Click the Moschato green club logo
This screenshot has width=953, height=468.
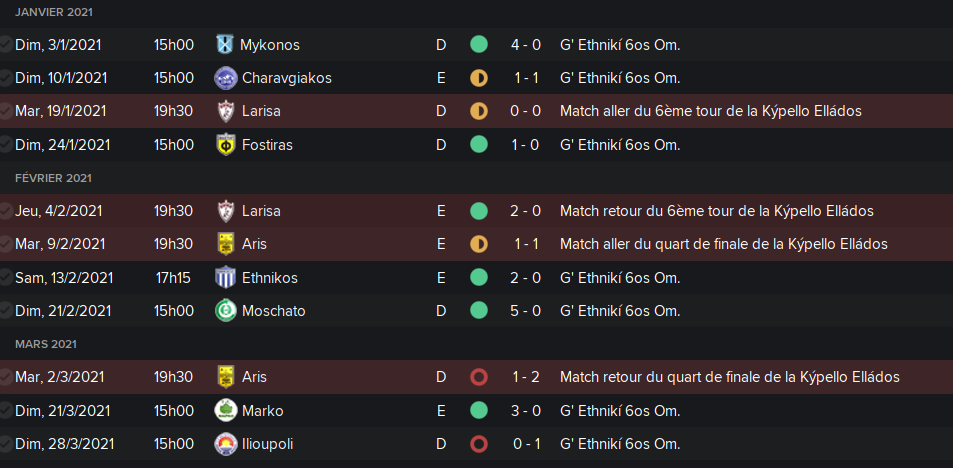coord(225,311)
